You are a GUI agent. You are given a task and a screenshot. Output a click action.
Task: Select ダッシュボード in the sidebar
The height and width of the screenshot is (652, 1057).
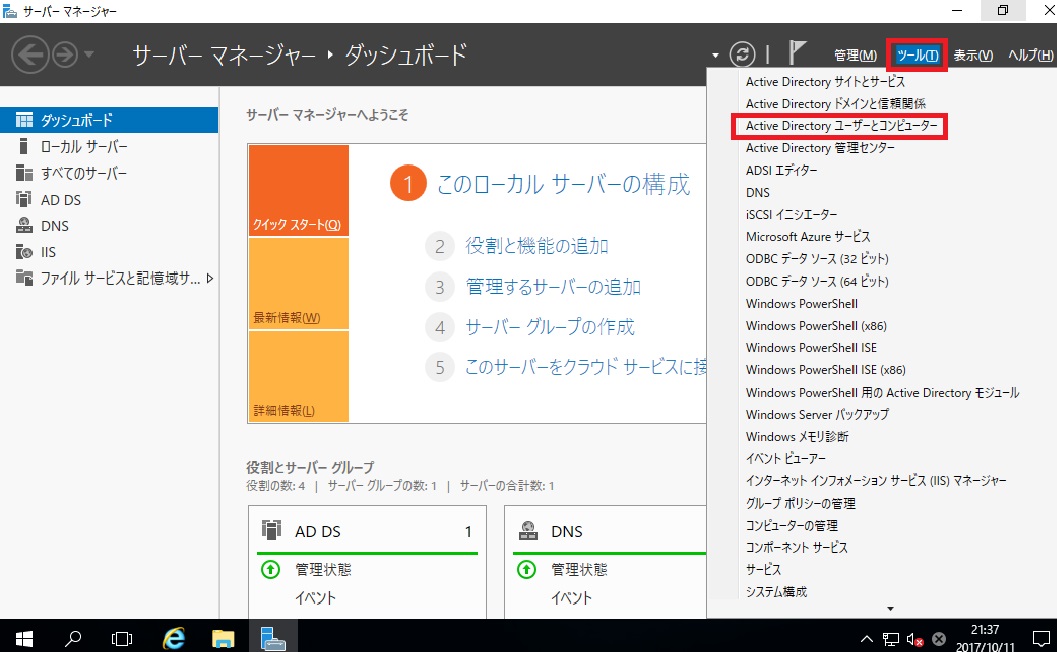click(109, 120)
